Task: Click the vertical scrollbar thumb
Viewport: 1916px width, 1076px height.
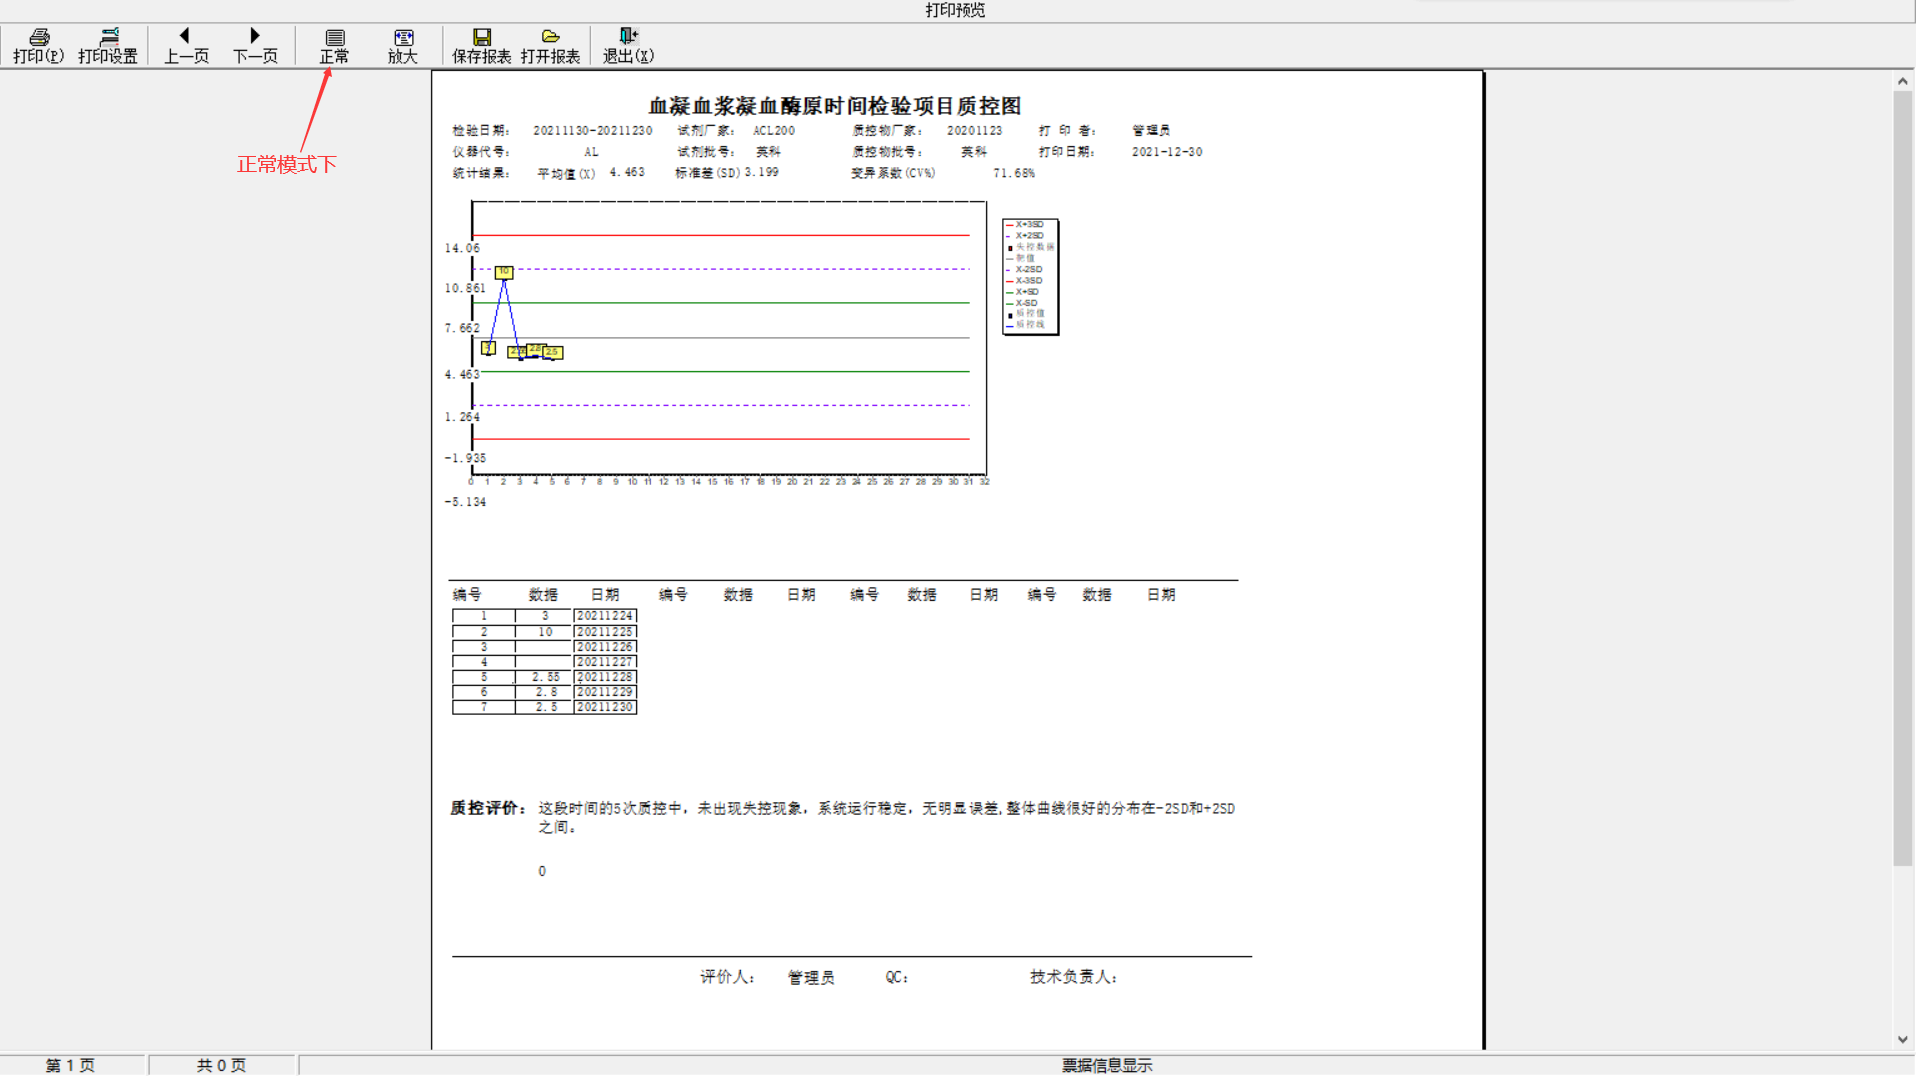Action: point(1902,478)
